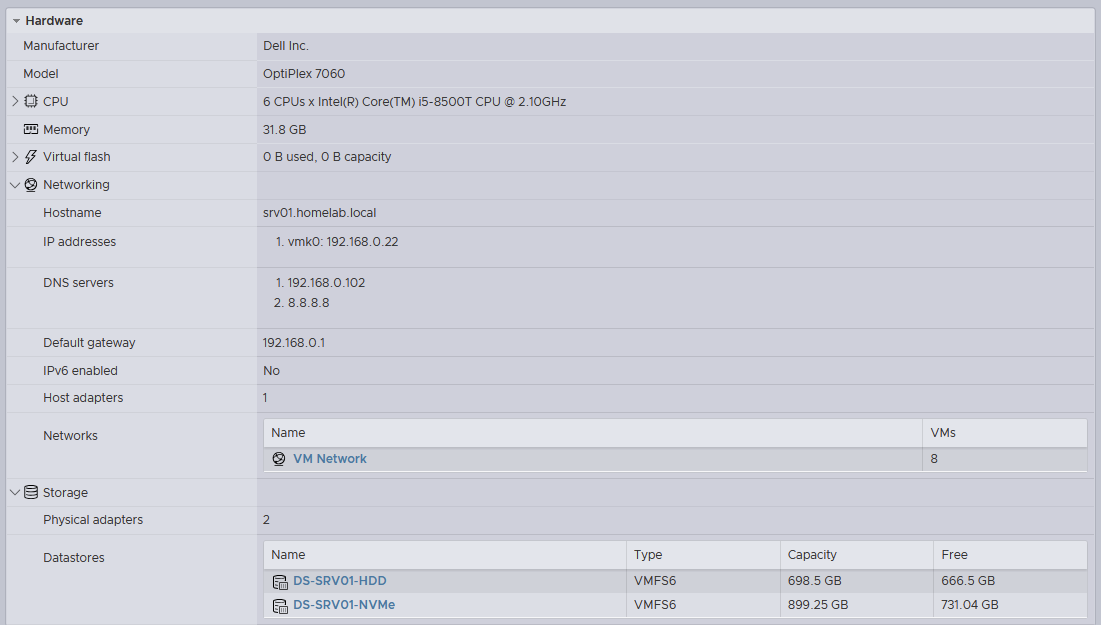Sort datastores by Capacity column header
Screen dimensions: 1101x625
coord(812,555)
